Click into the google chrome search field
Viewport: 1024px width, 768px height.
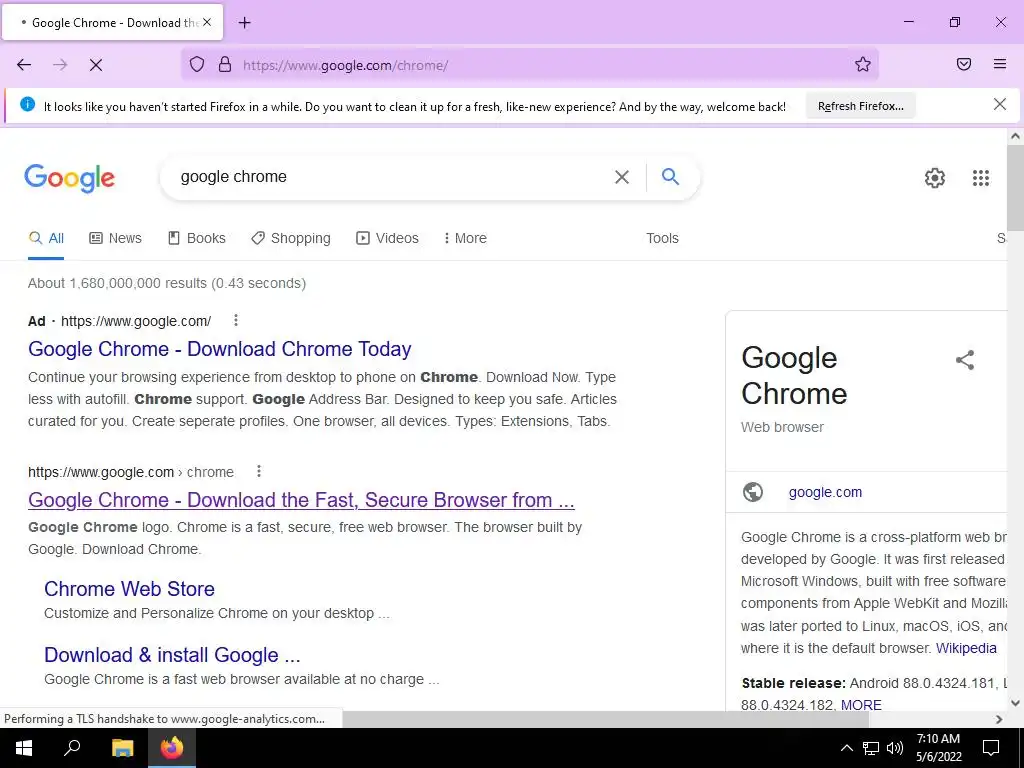(x=392, y=177)
